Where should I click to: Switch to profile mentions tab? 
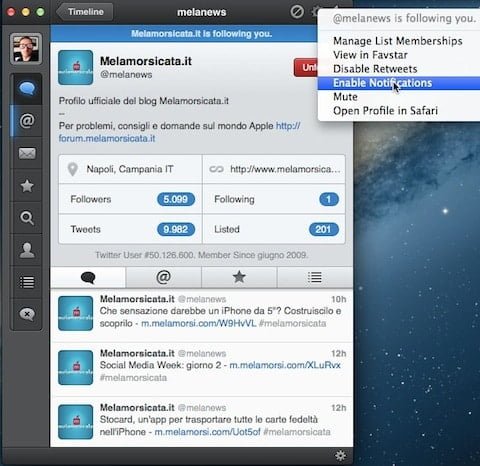pyautogui.click(x=164, y=277)
